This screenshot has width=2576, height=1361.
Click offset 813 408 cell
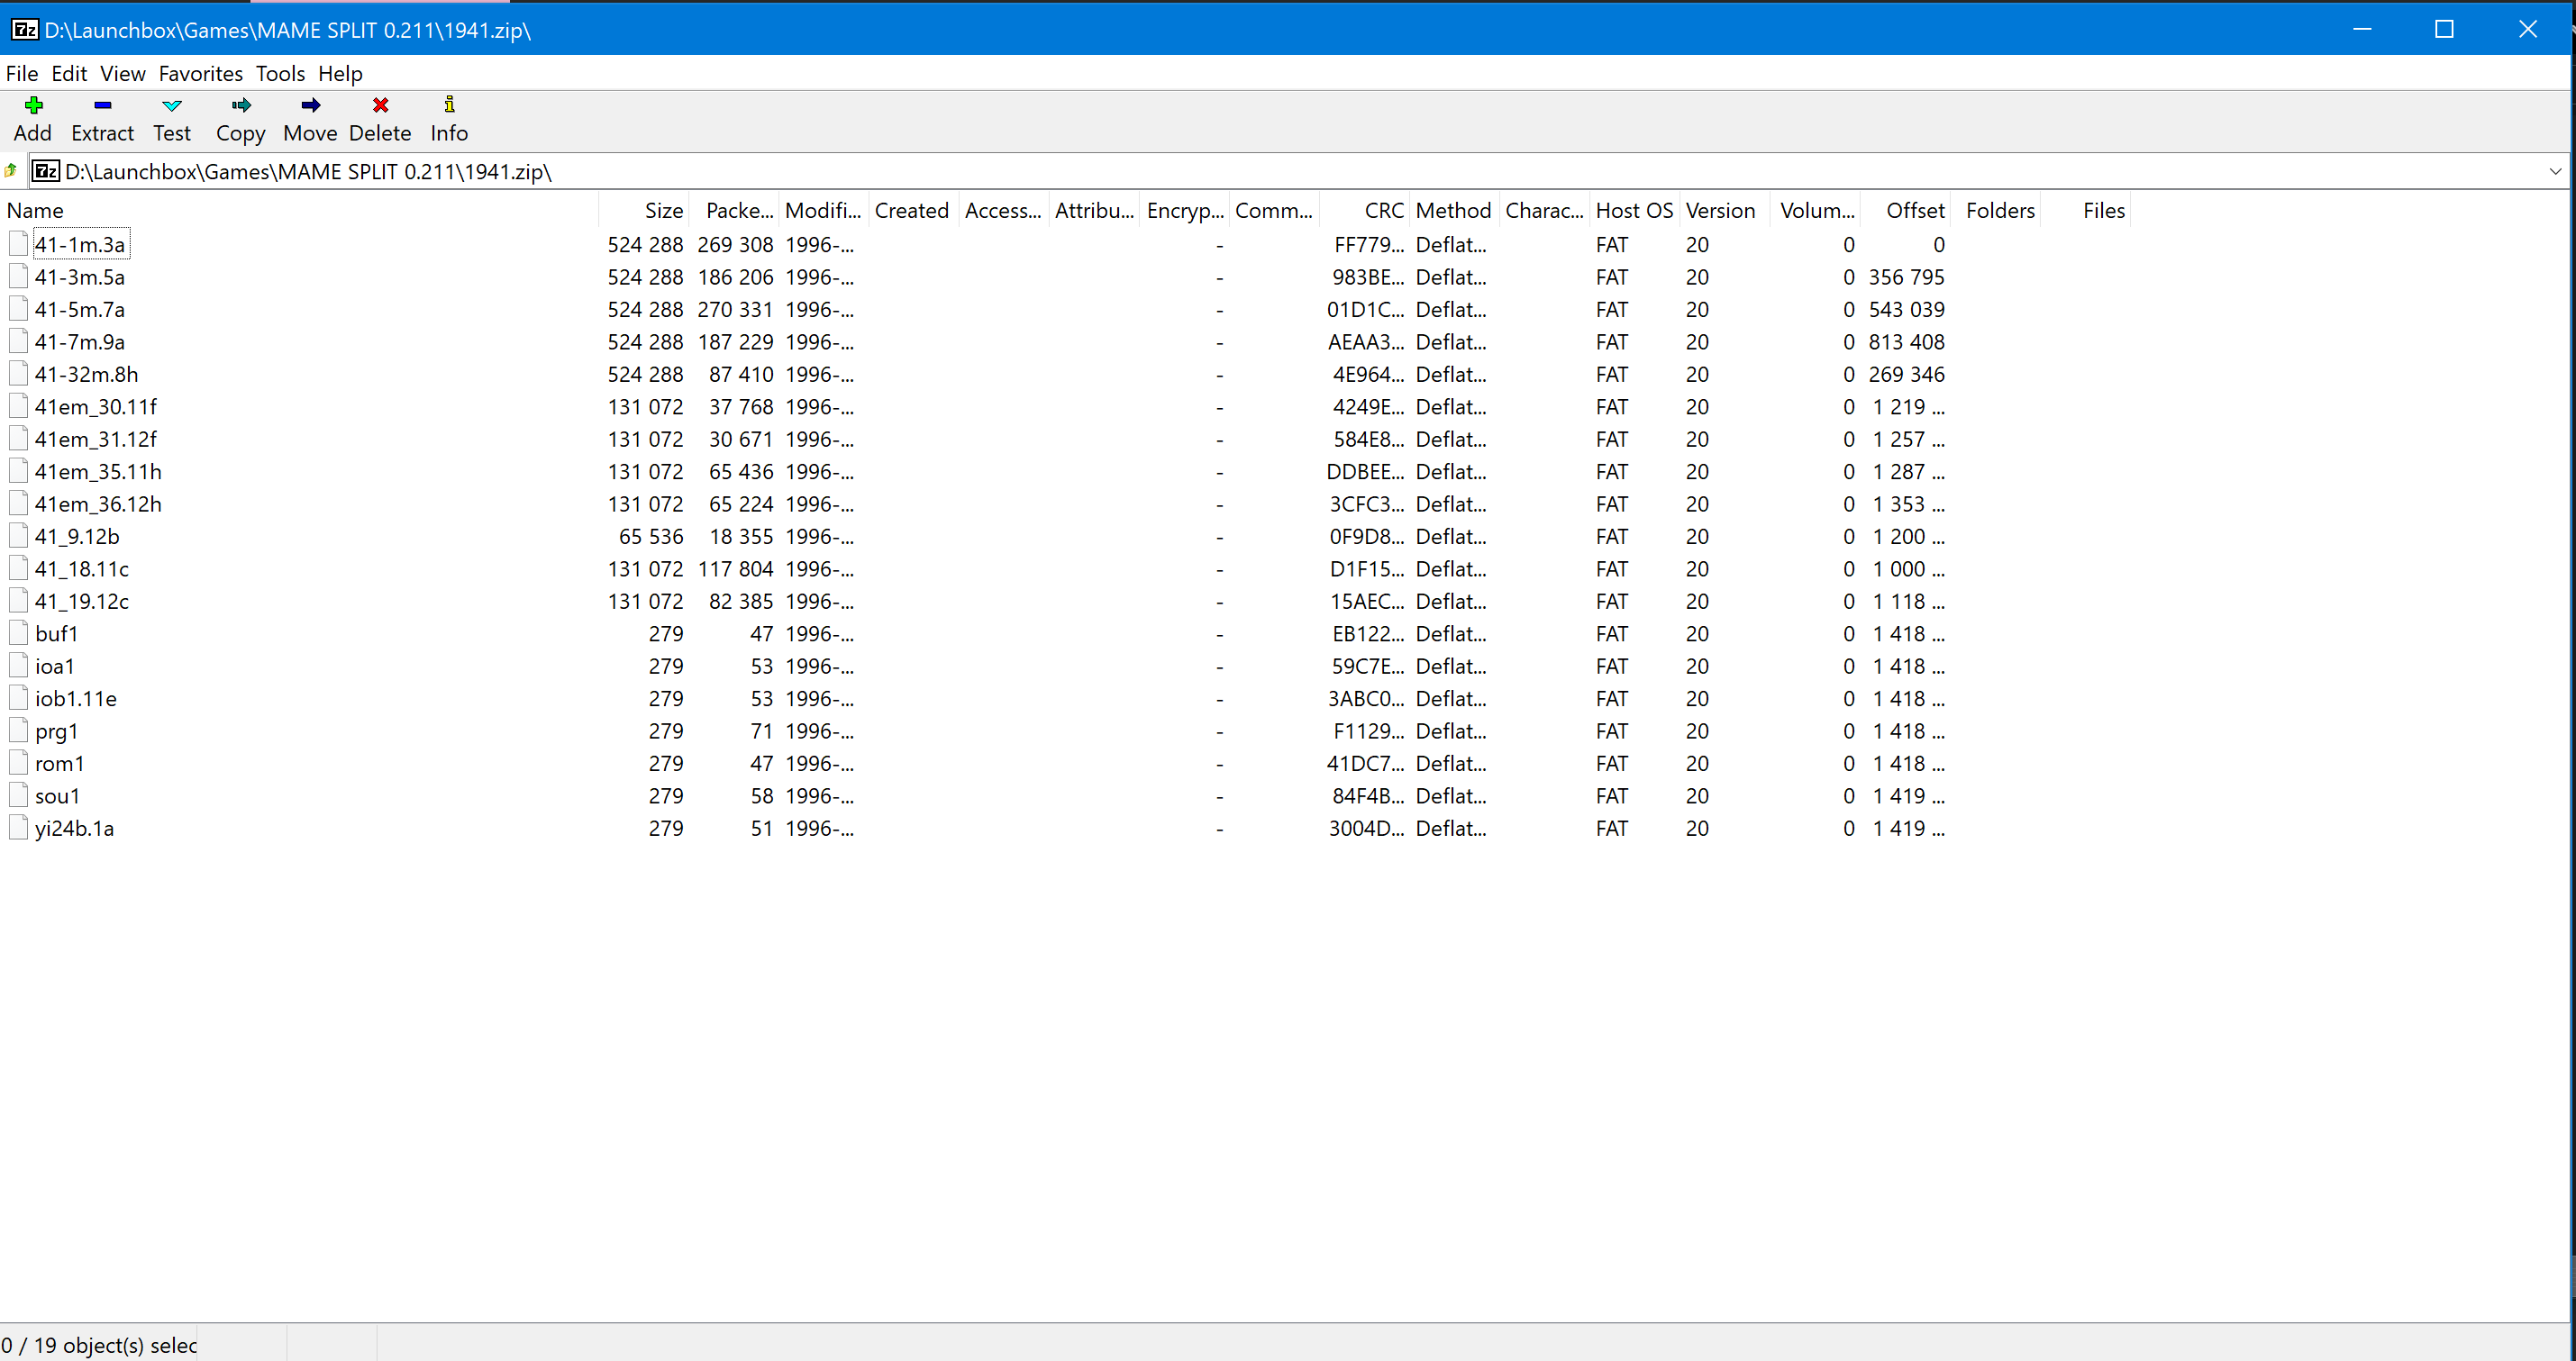[x=1906, y=342]
